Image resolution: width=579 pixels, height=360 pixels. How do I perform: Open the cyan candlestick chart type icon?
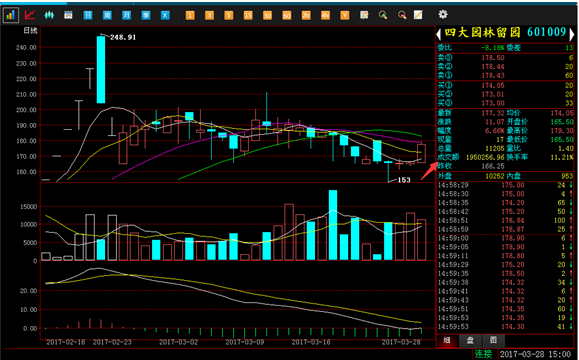click(x=49, y=15)
